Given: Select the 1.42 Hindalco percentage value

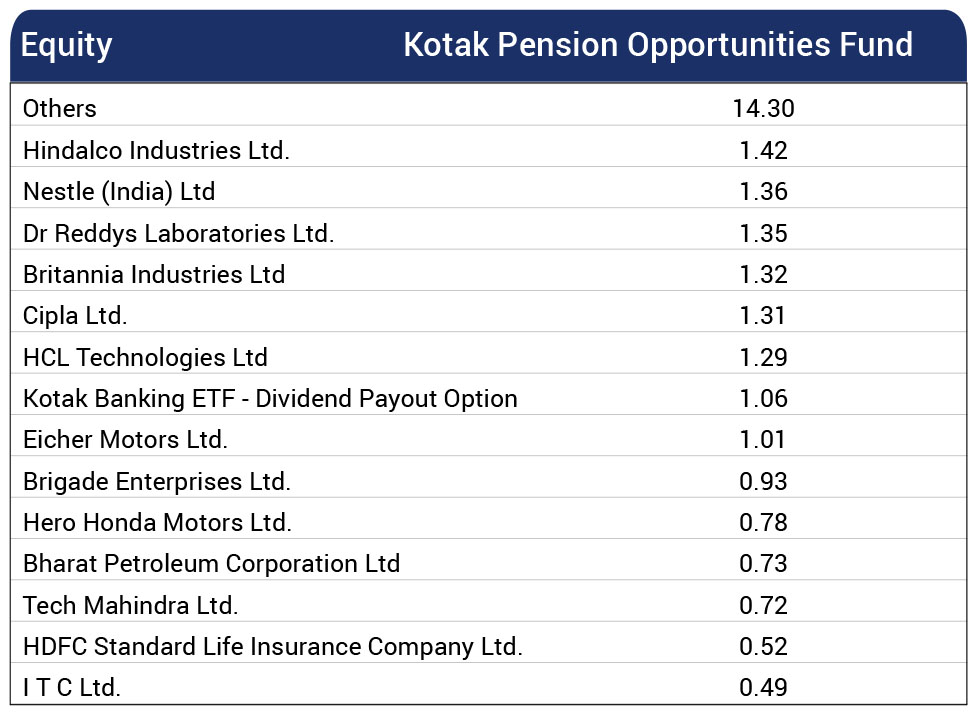Looking at the screenshot, I should [763, 150].
